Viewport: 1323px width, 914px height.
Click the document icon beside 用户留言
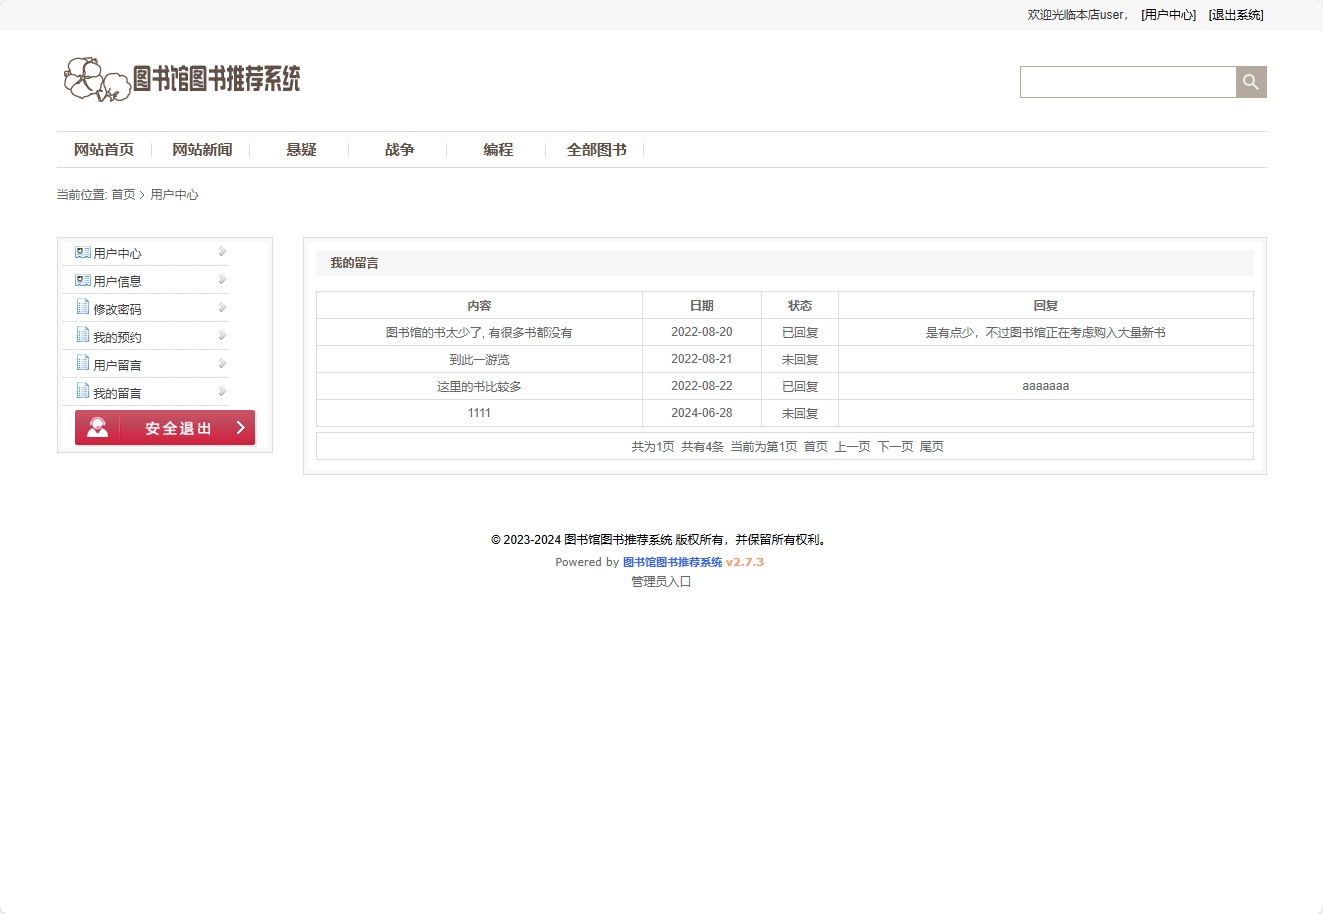82,364
